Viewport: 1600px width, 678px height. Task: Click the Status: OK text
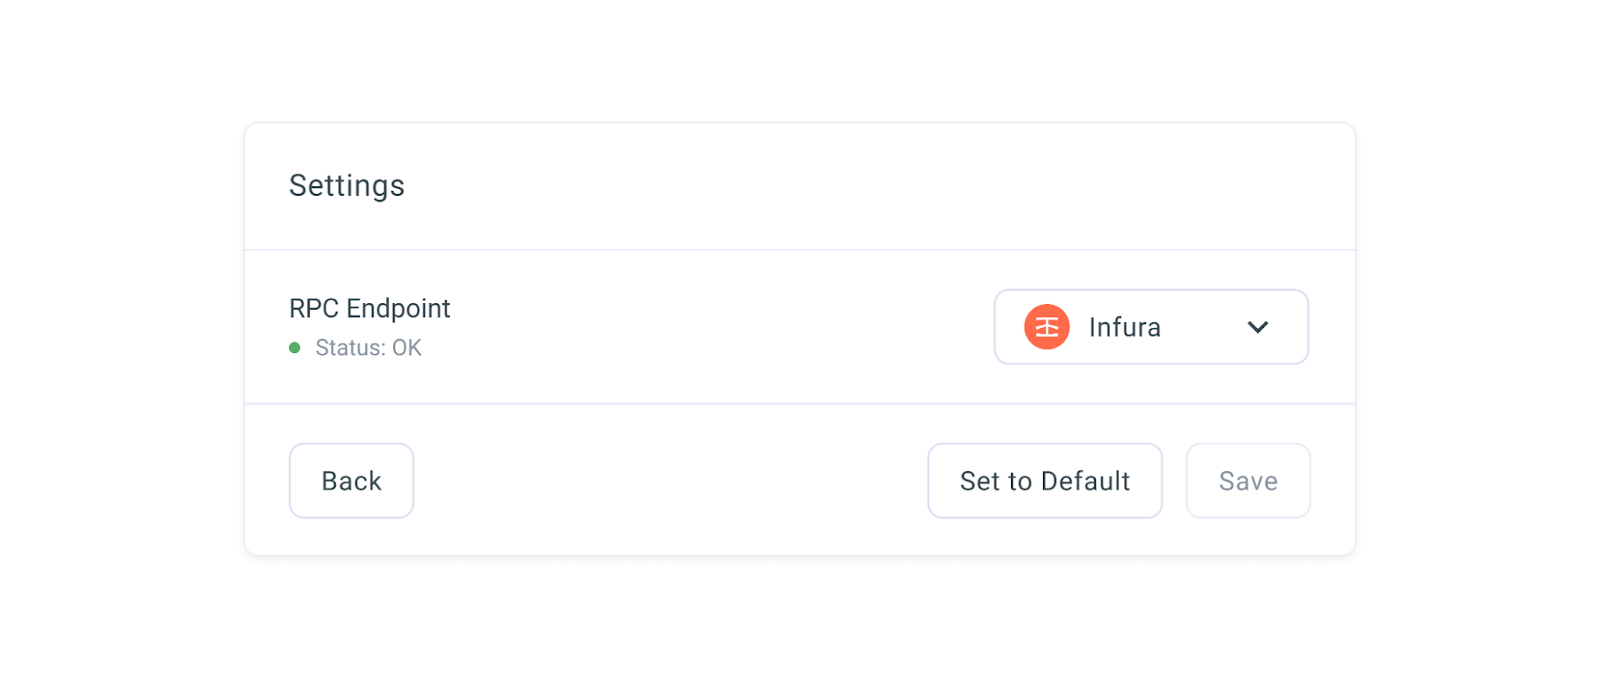[368, 348]
